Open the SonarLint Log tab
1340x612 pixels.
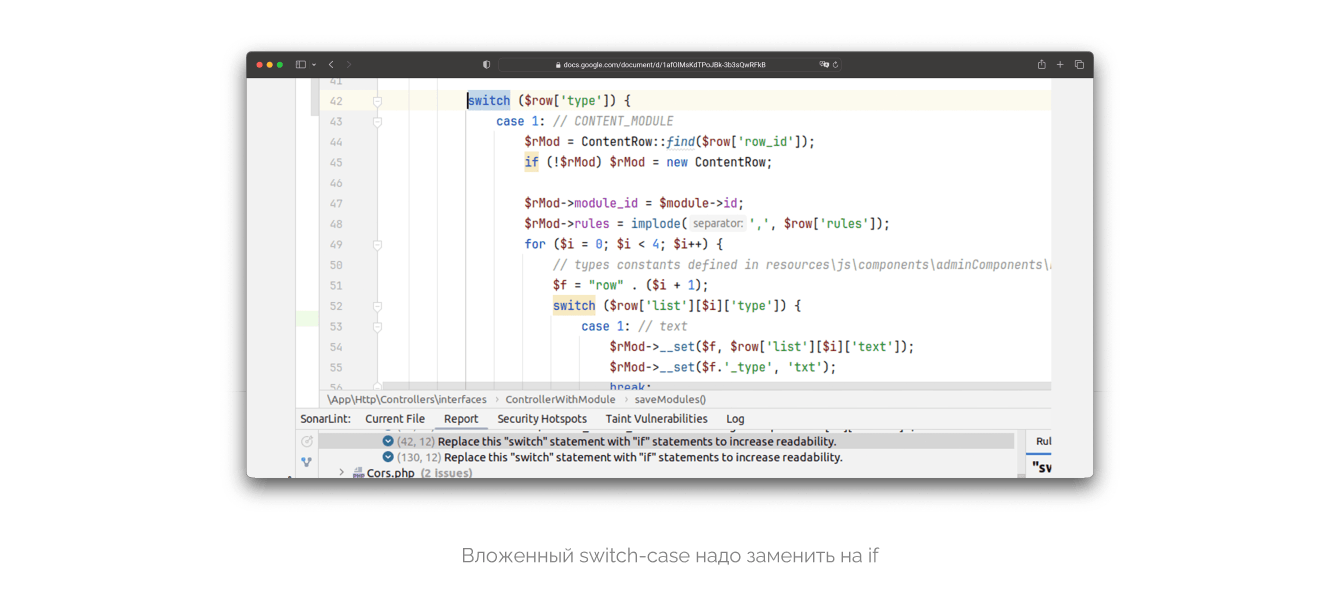(735, 419)
